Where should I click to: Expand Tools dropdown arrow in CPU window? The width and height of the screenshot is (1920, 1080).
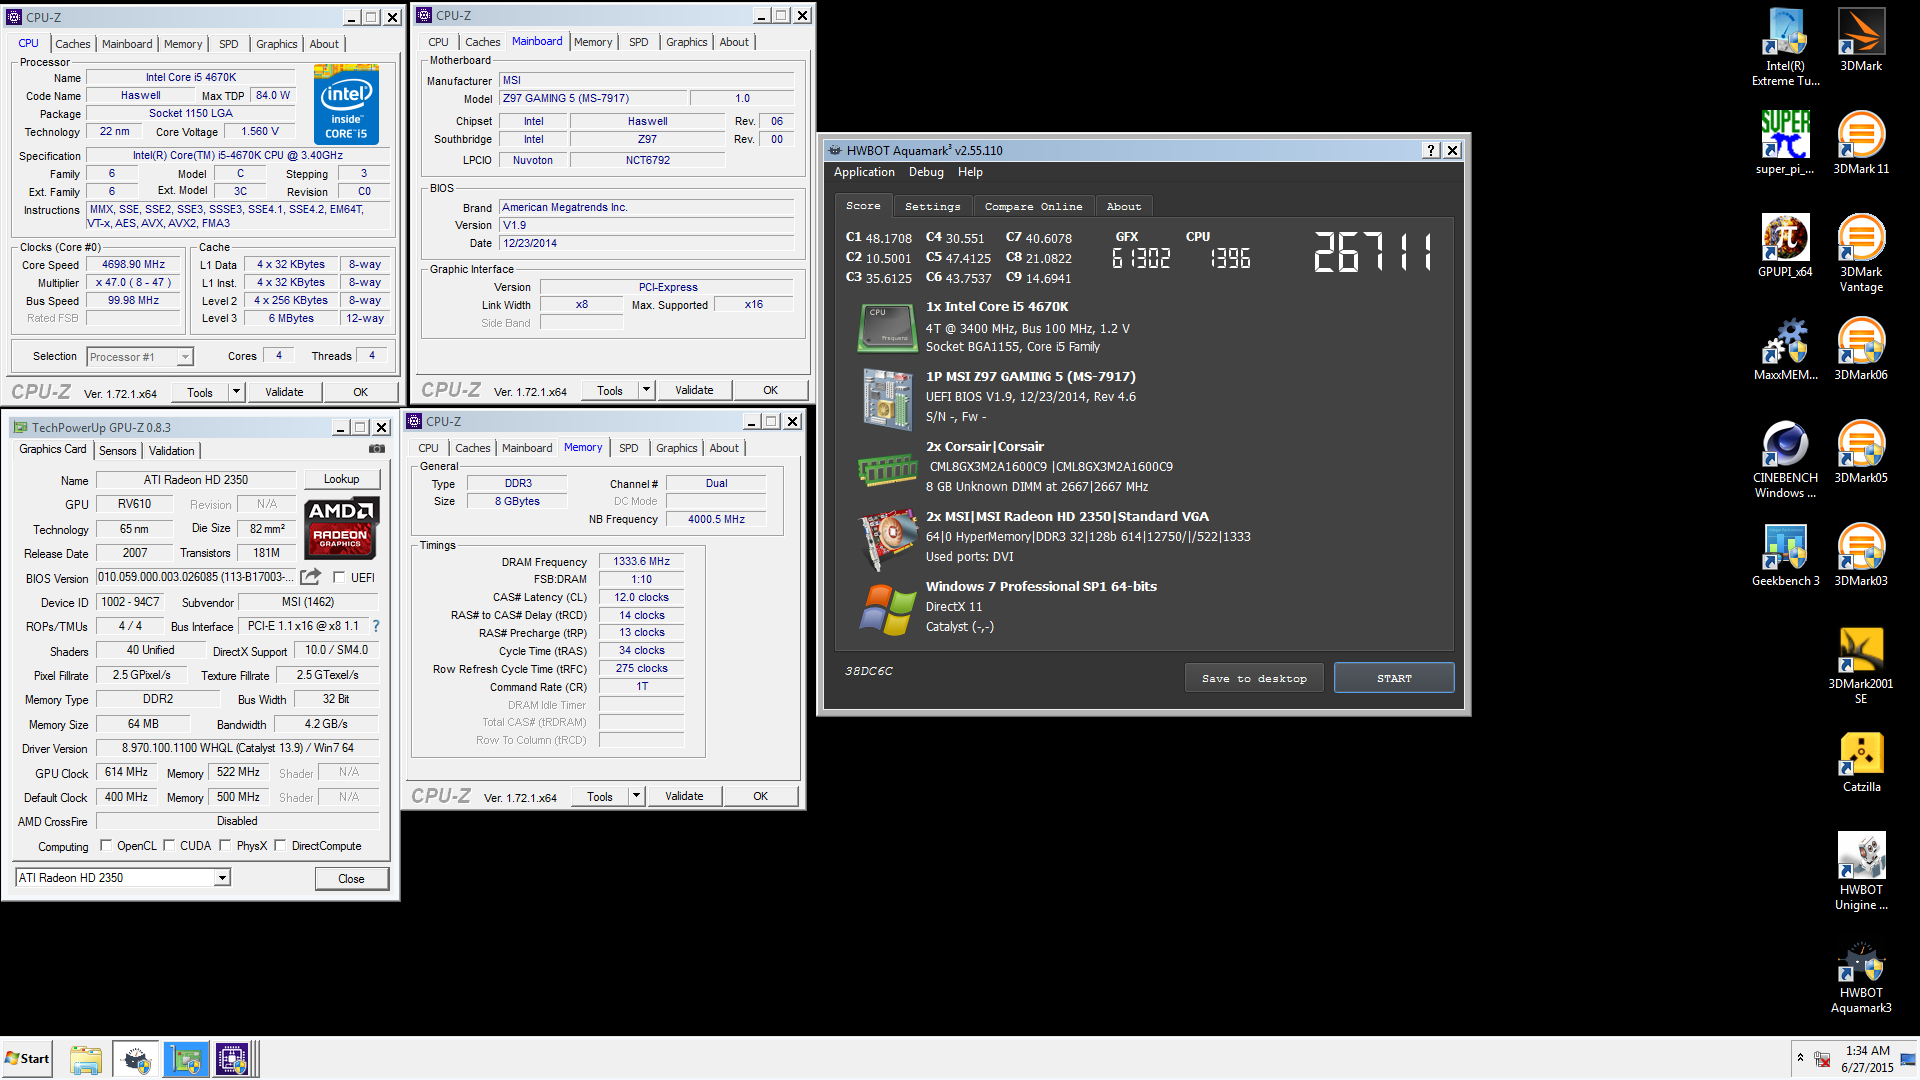point(237,392)
